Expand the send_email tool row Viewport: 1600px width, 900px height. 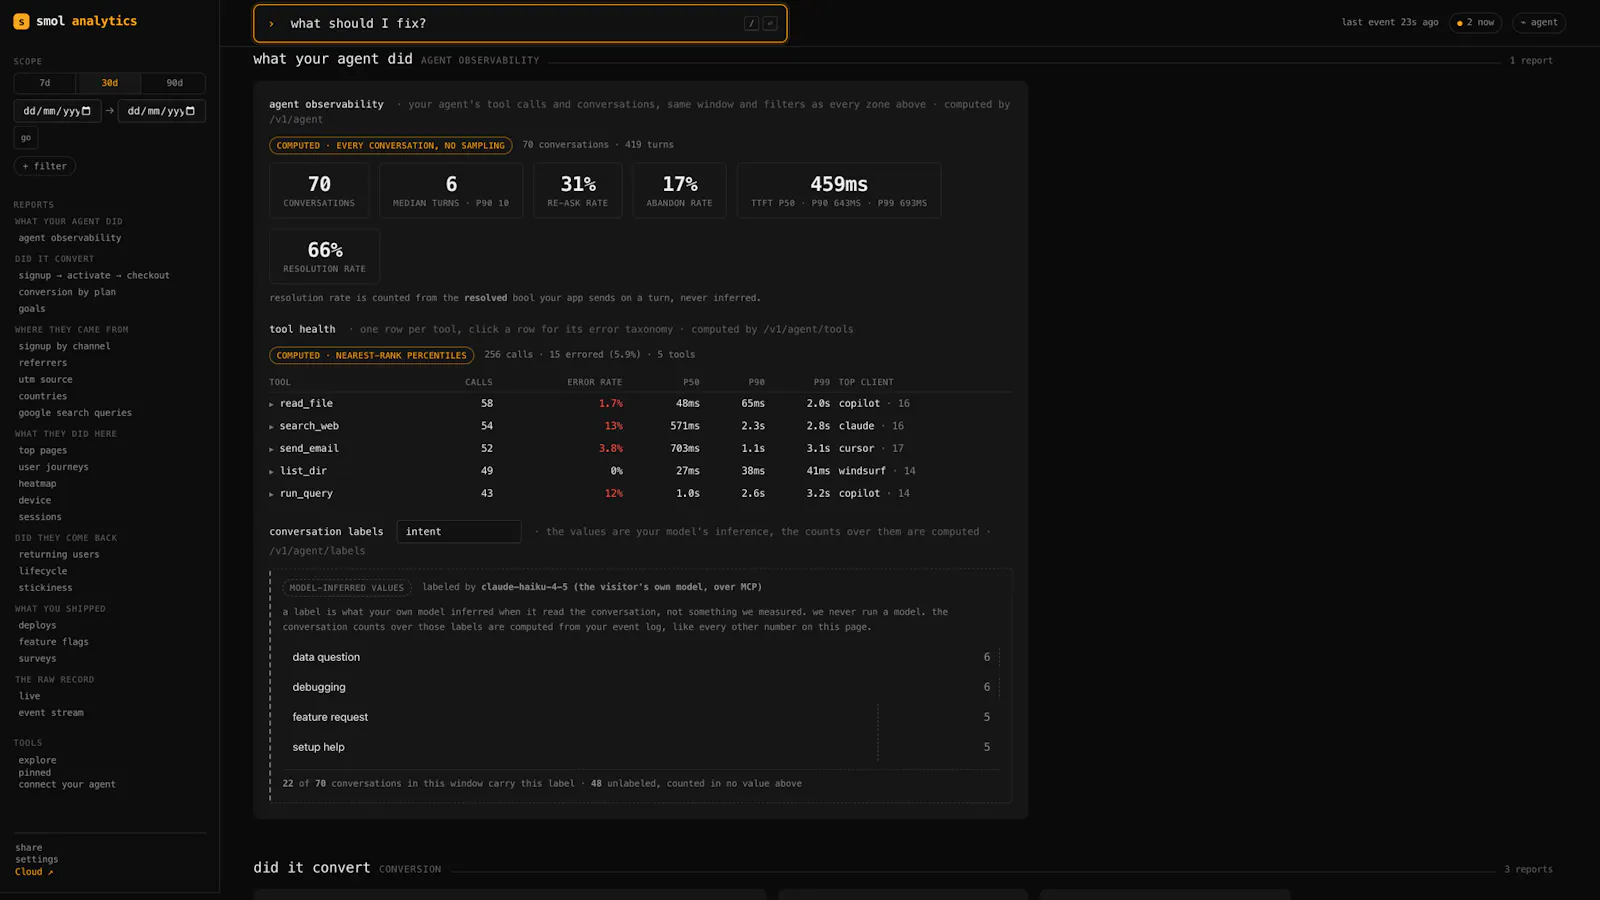pyautogui.click(x=640, y=448)
